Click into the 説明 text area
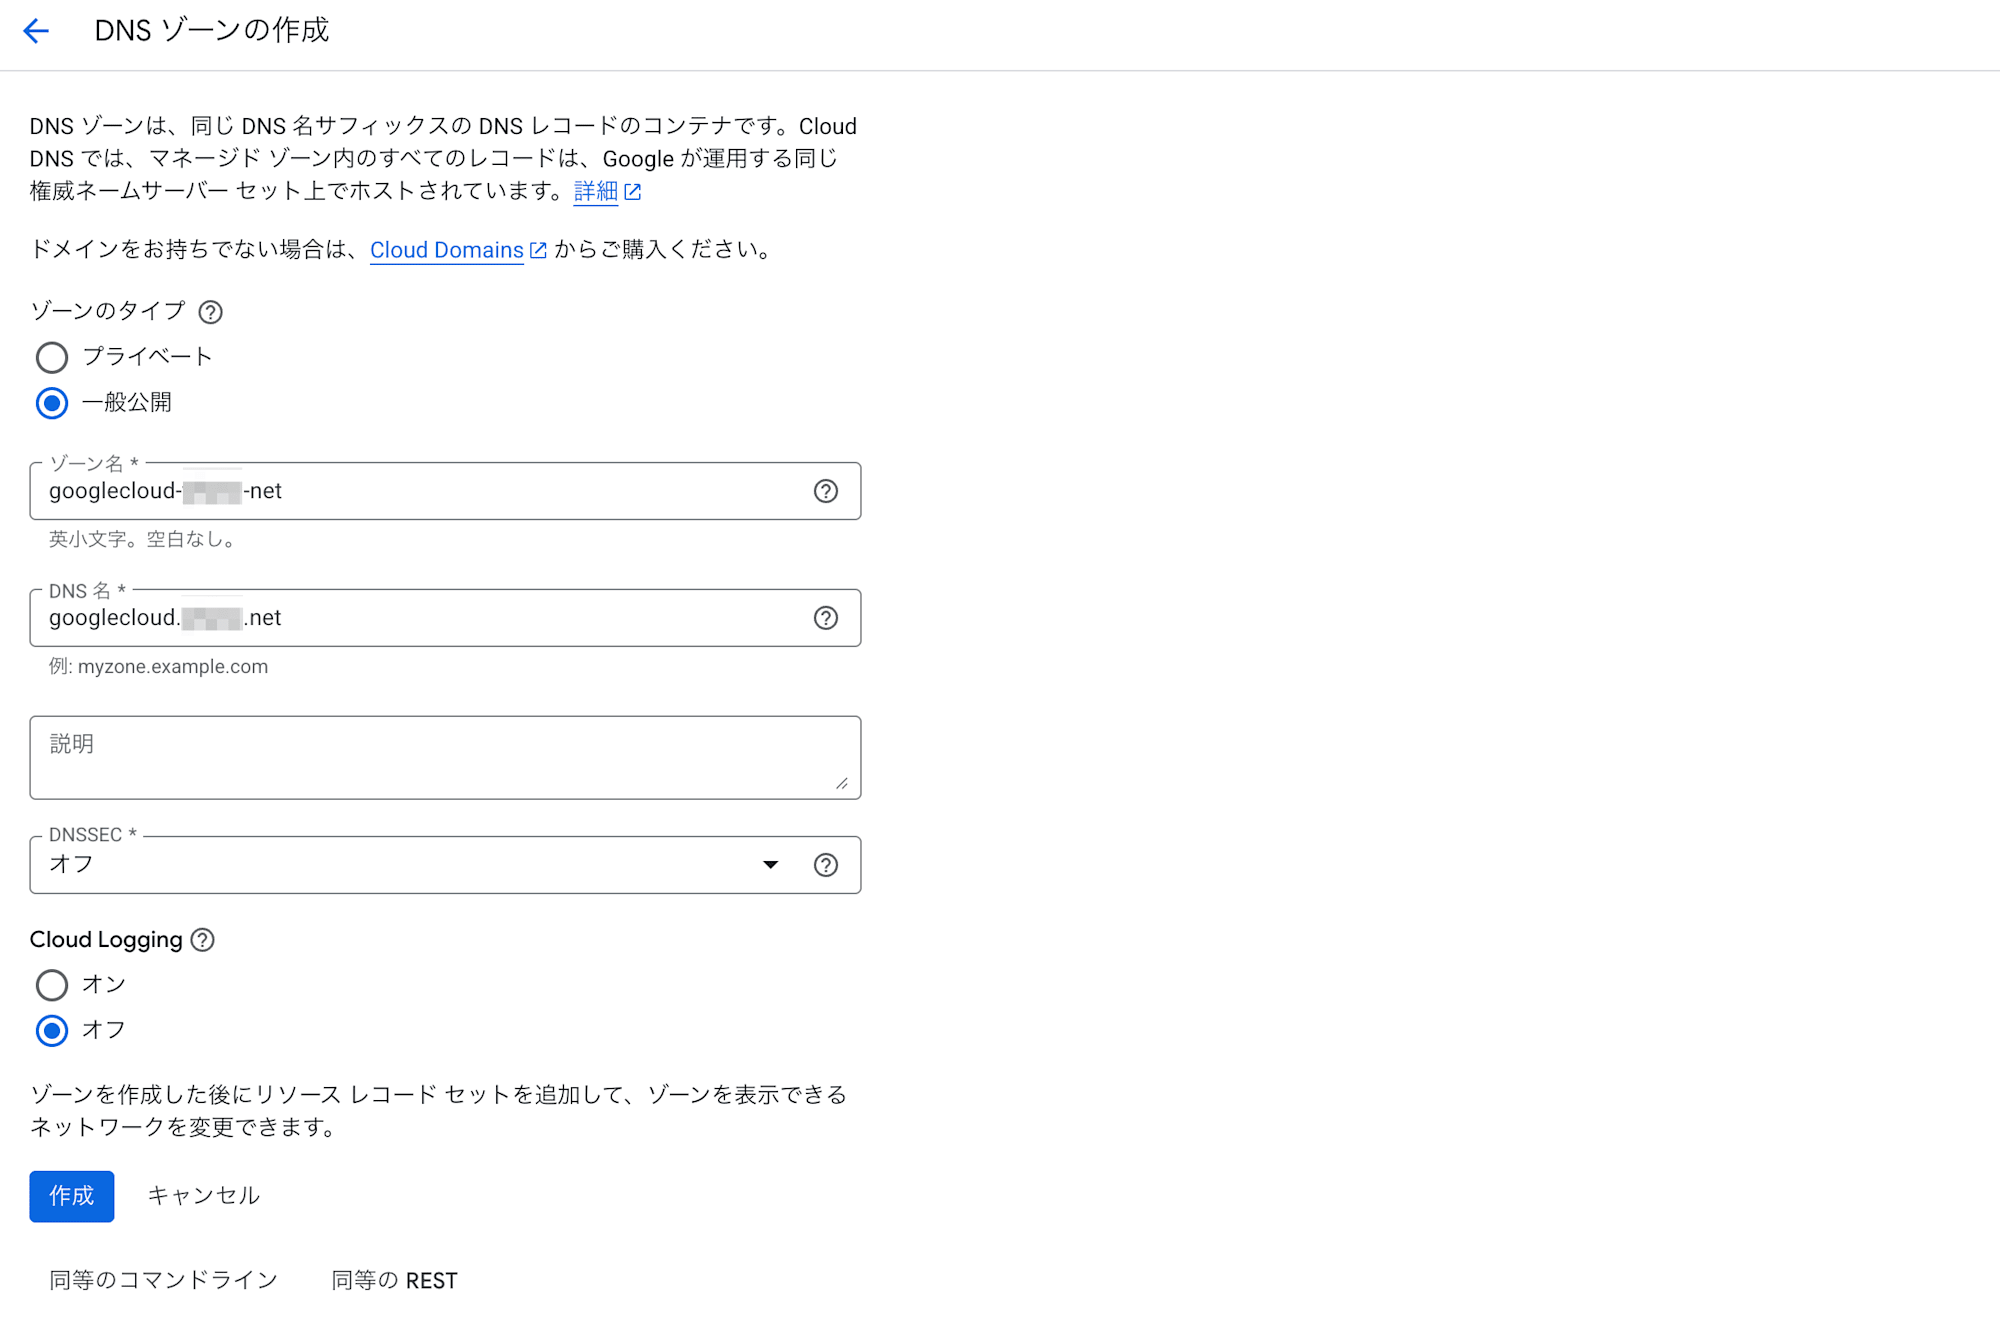 pyautogui.click(x=445, y=757)
